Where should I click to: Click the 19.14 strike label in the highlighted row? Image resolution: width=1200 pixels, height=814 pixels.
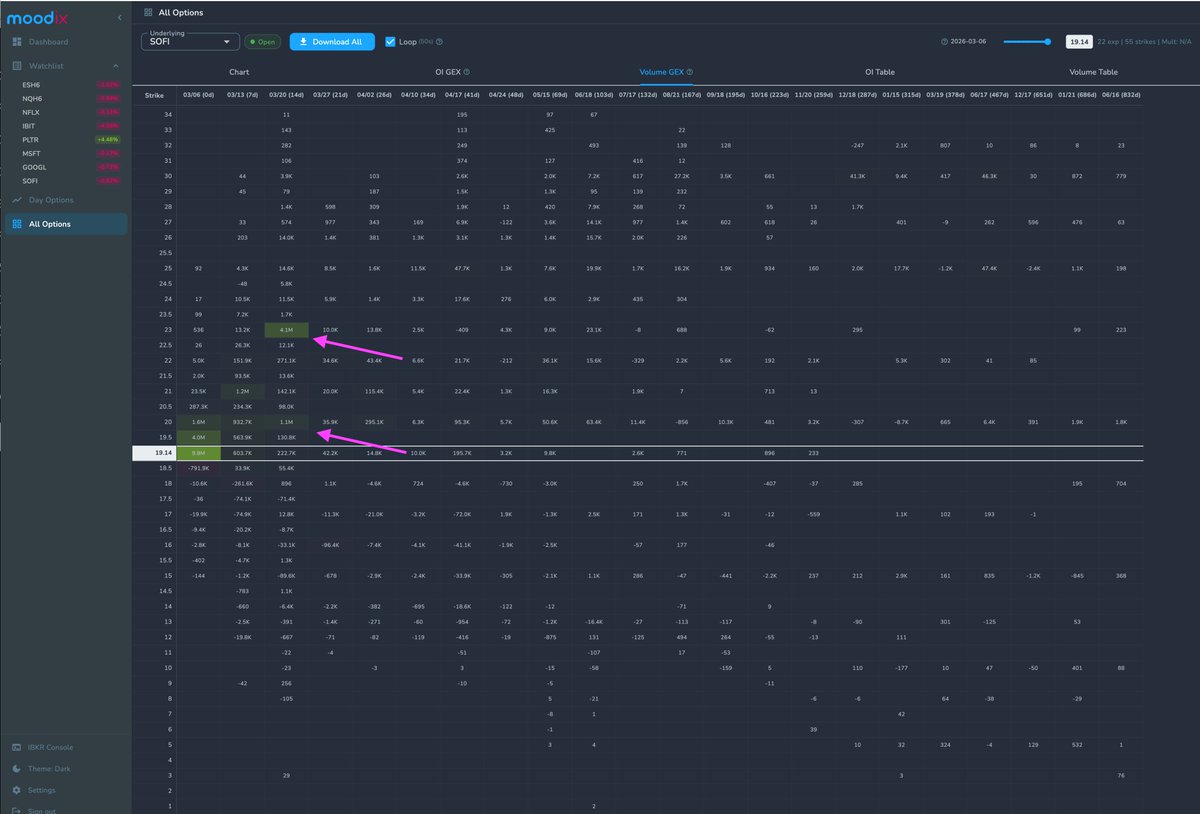point(154,453)
